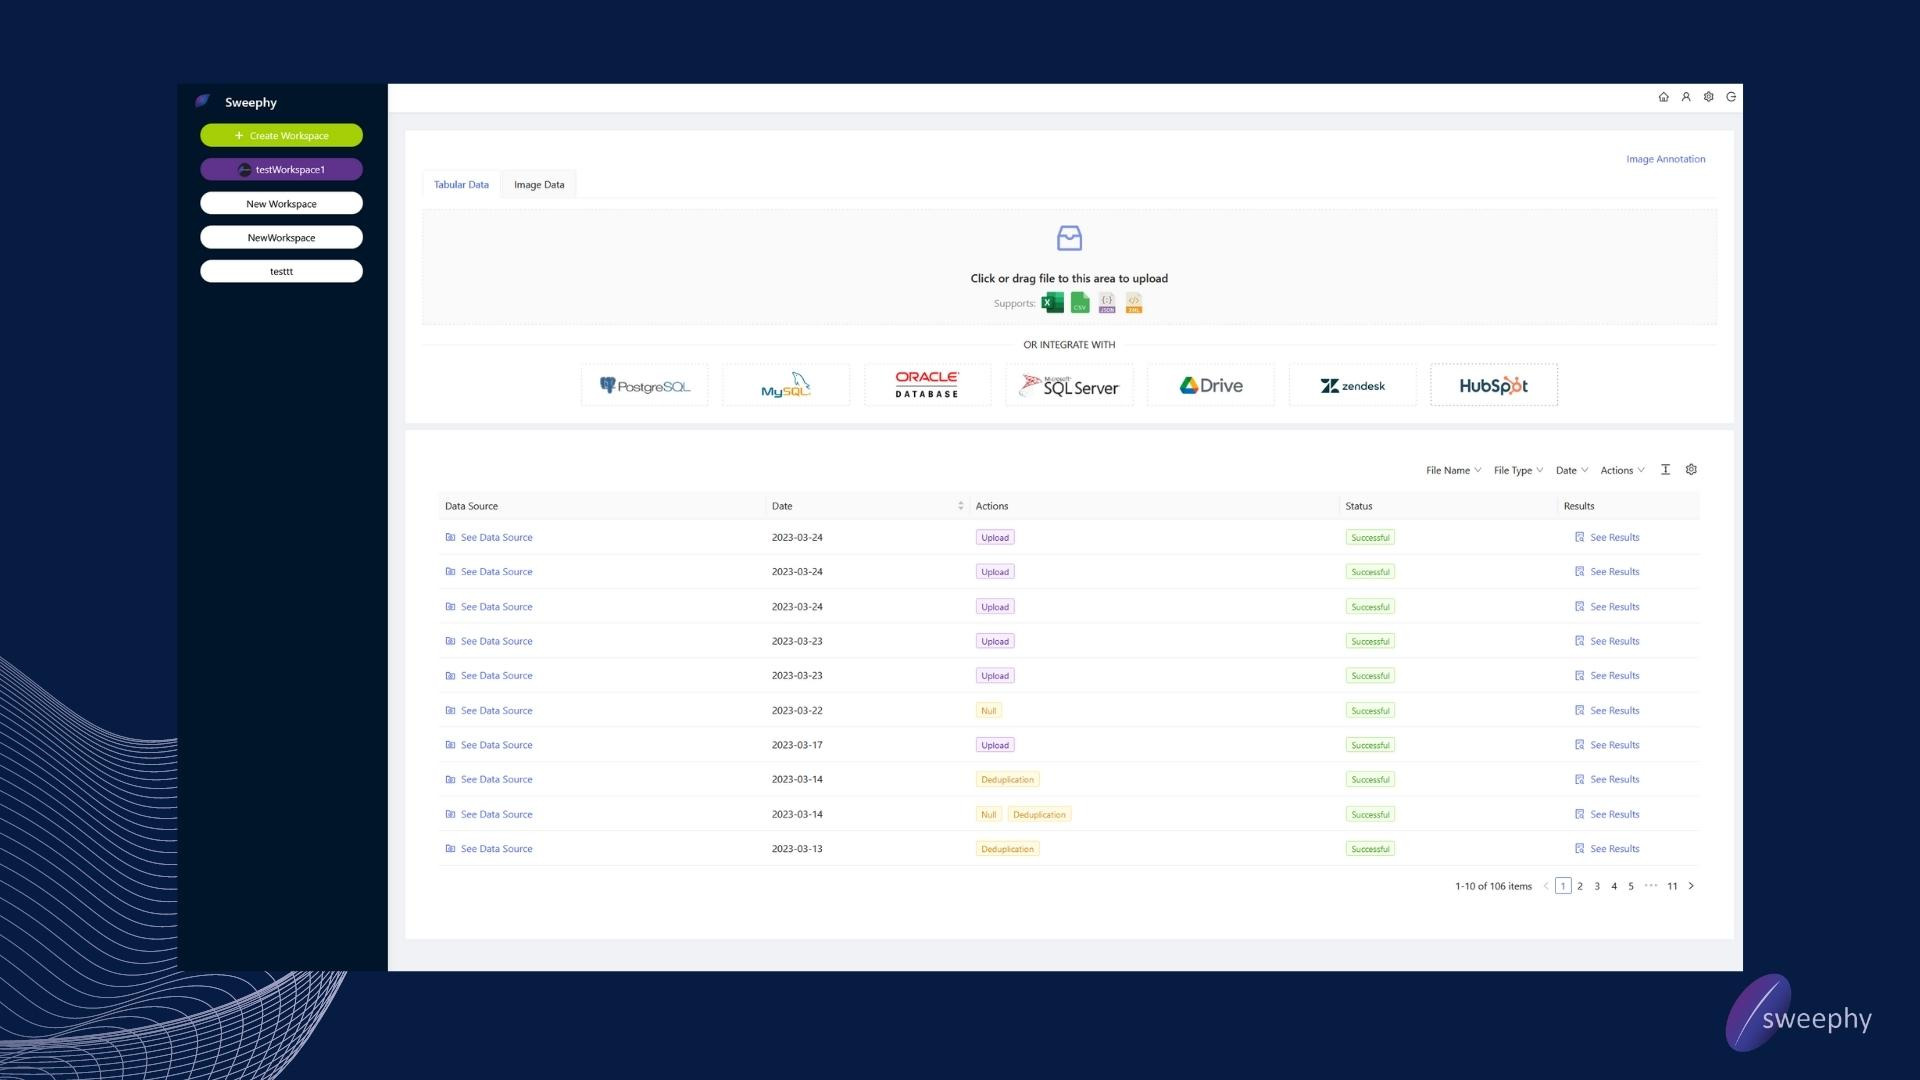The width and height of the screenshot is (1920, 1080).
Task: Expand the Actions filter dropdown
Action: 1622,471
